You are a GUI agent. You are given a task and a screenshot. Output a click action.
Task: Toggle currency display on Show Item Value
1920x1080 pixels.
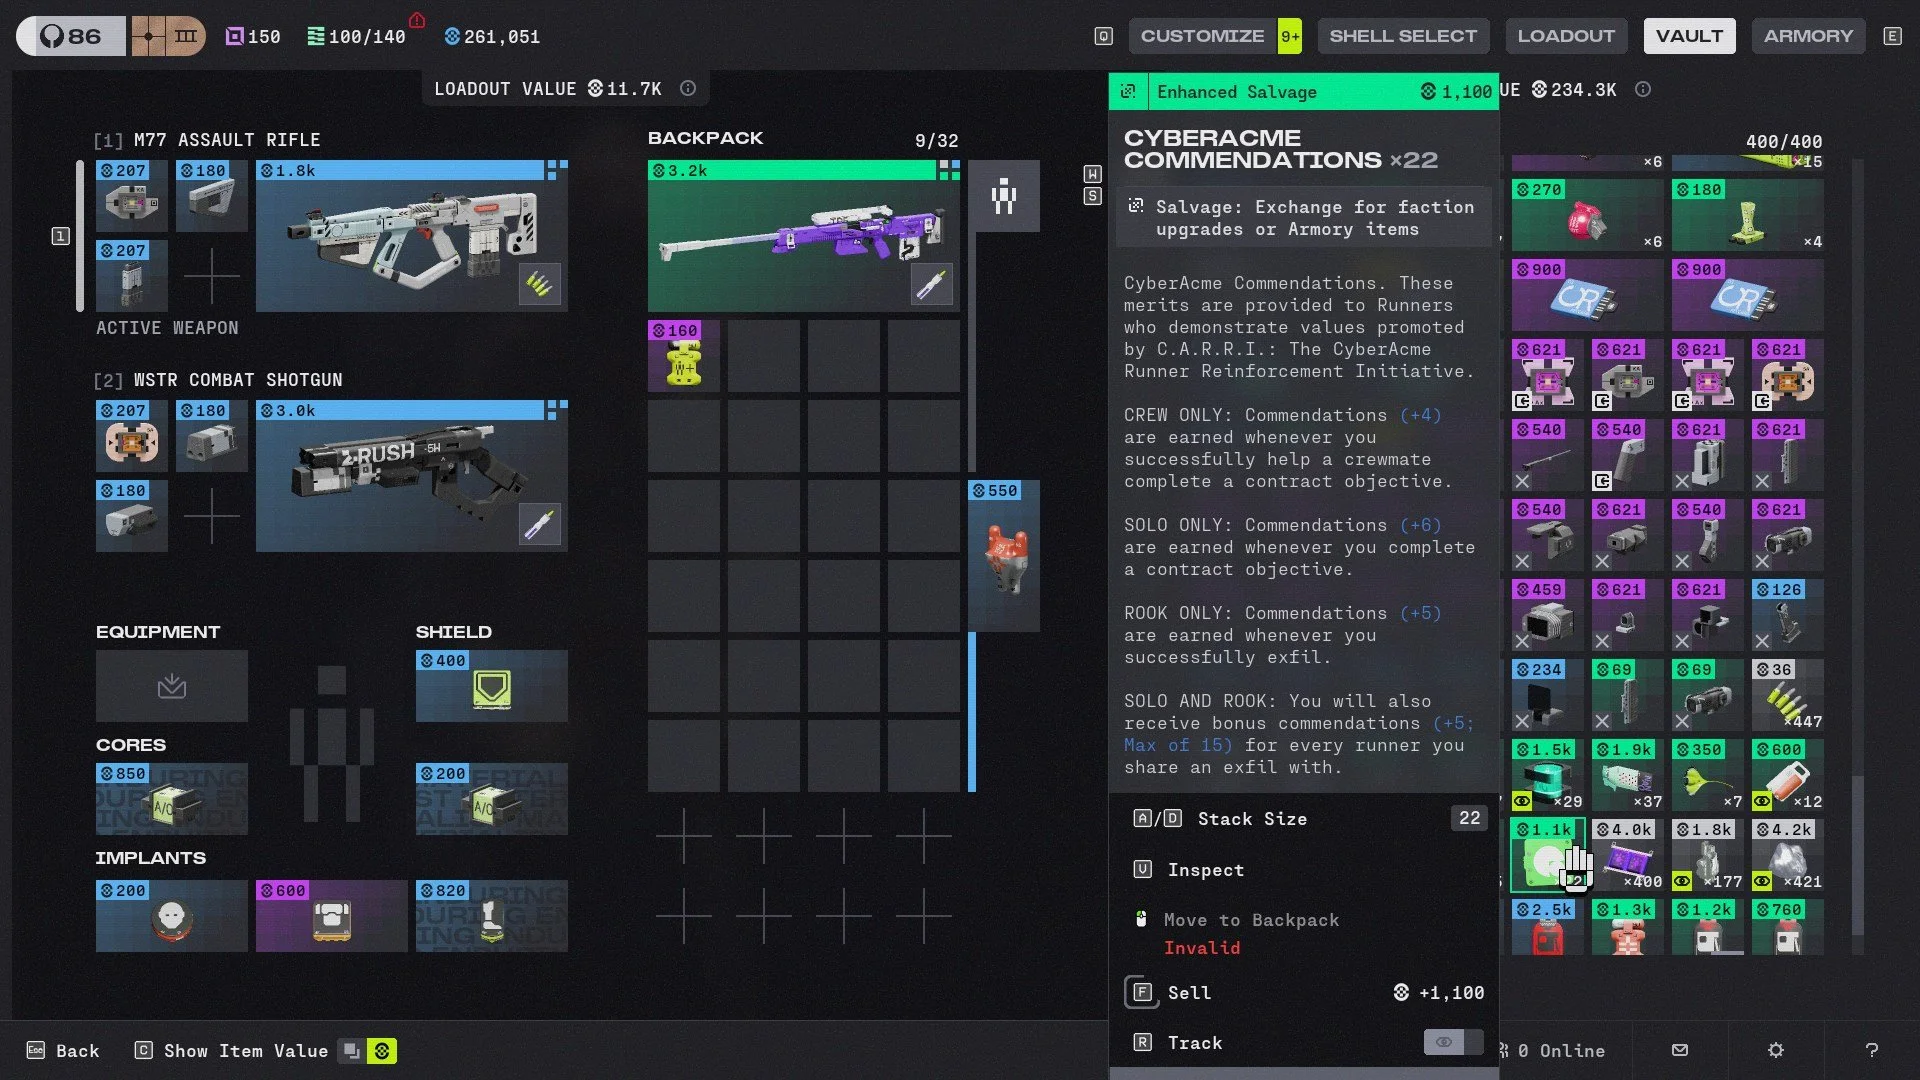[383, 1051]
